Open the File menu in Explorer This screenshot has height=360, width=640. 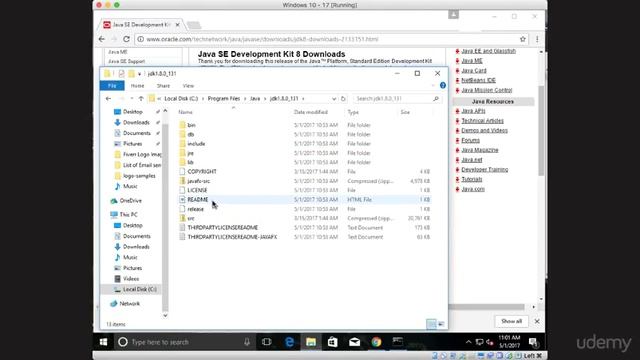coord(112,86)
